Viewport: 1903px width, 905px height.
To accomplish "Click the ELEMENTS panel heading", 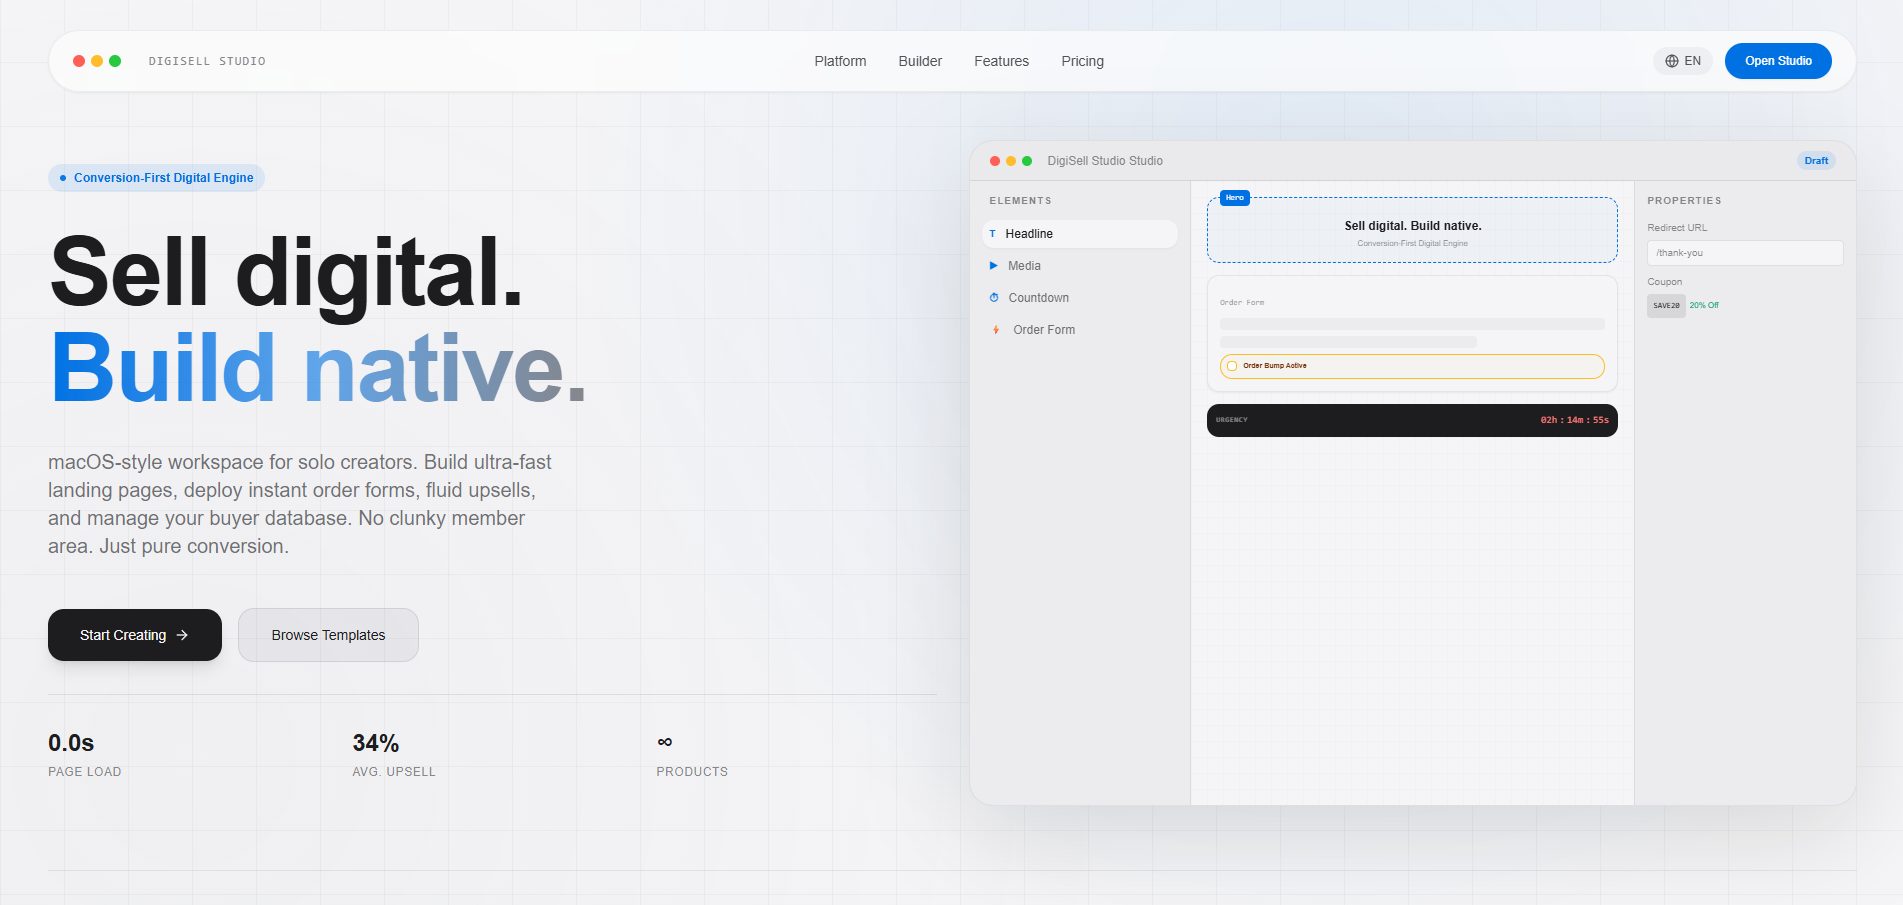I will pyautogui.click(x=1020, y=201).
